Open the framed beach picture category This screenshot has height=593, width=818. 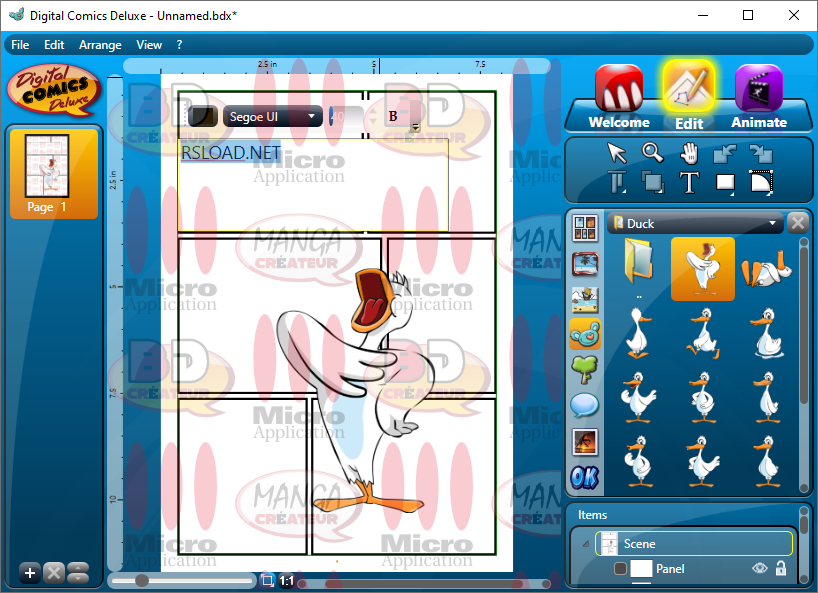585,264
